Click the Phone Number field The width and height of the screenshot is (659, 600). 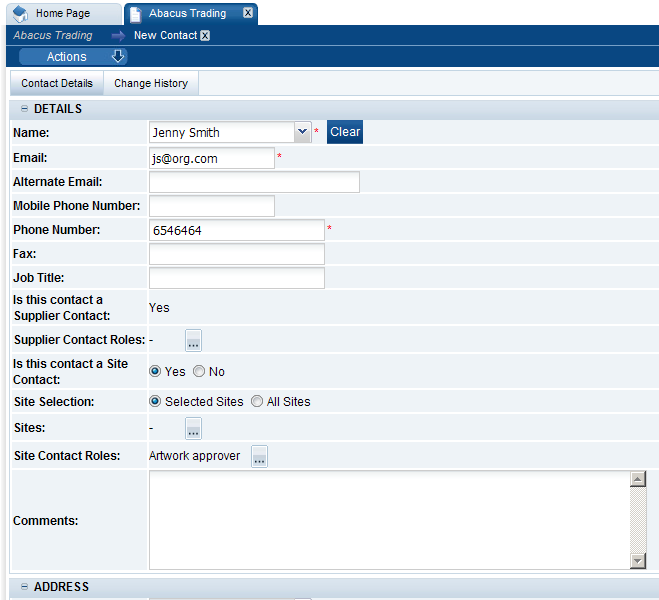pyautogui.click(x=237, y=230)
